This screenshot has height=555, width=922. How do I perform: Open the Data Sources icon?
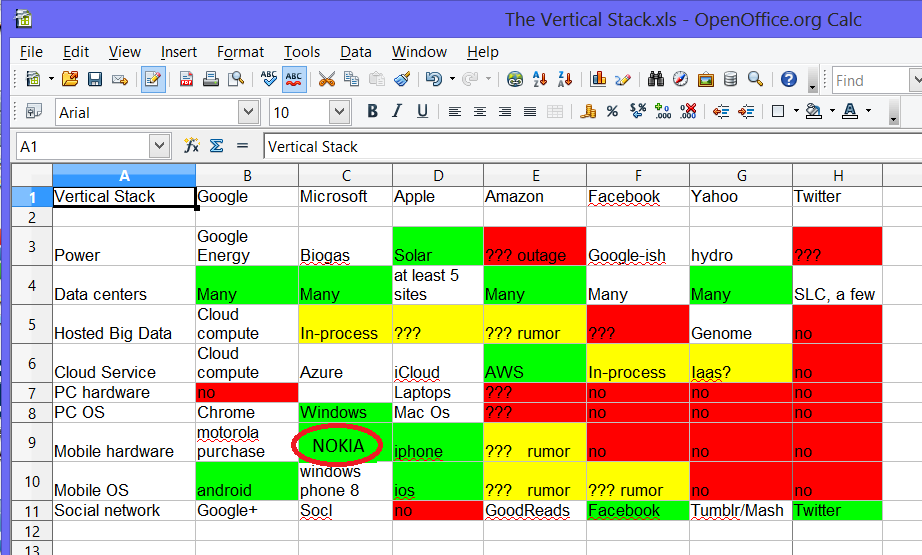click(730, 79)
